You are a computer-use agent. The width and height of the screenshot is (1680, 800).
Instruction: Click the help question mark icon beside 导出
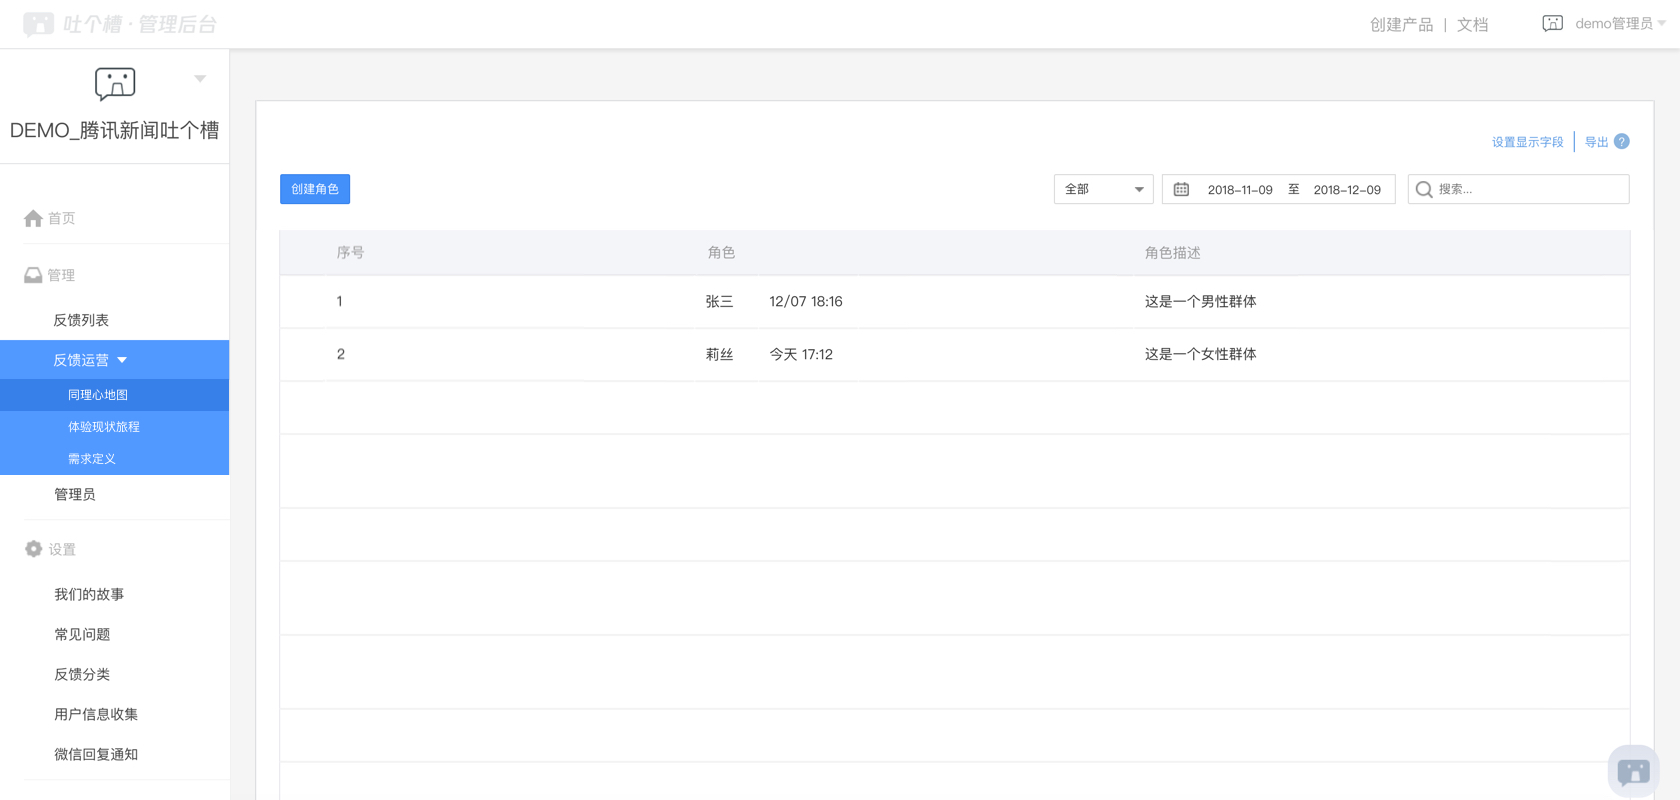1622,142
